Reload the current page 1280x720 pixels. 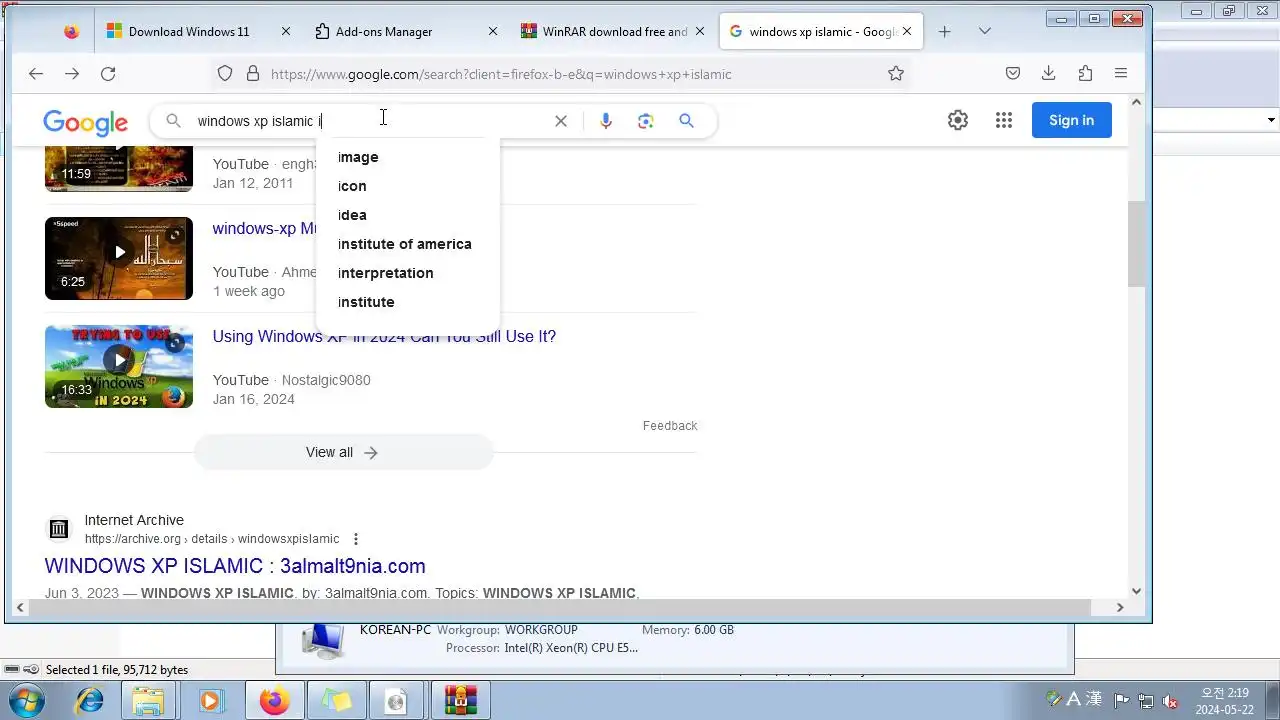[x=108, y=74]
